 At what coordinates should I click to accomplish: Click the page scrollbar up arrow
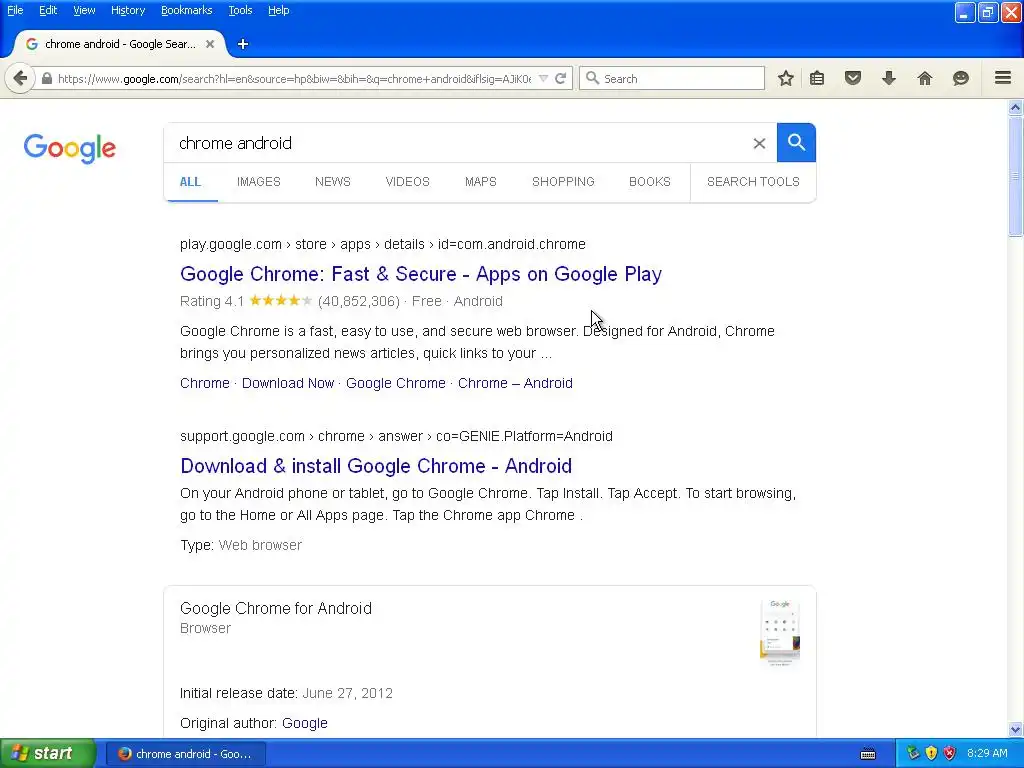click(1016, 107)
